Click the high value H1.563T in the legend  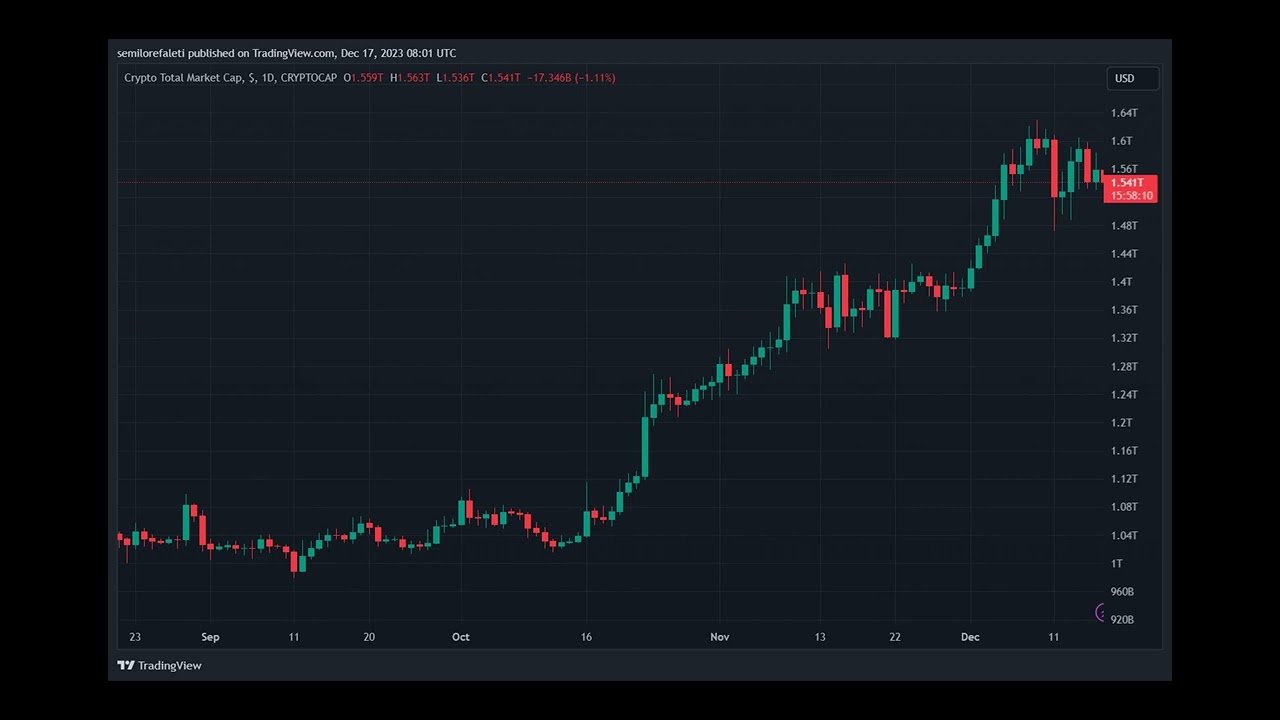click(x=408, y=77)
